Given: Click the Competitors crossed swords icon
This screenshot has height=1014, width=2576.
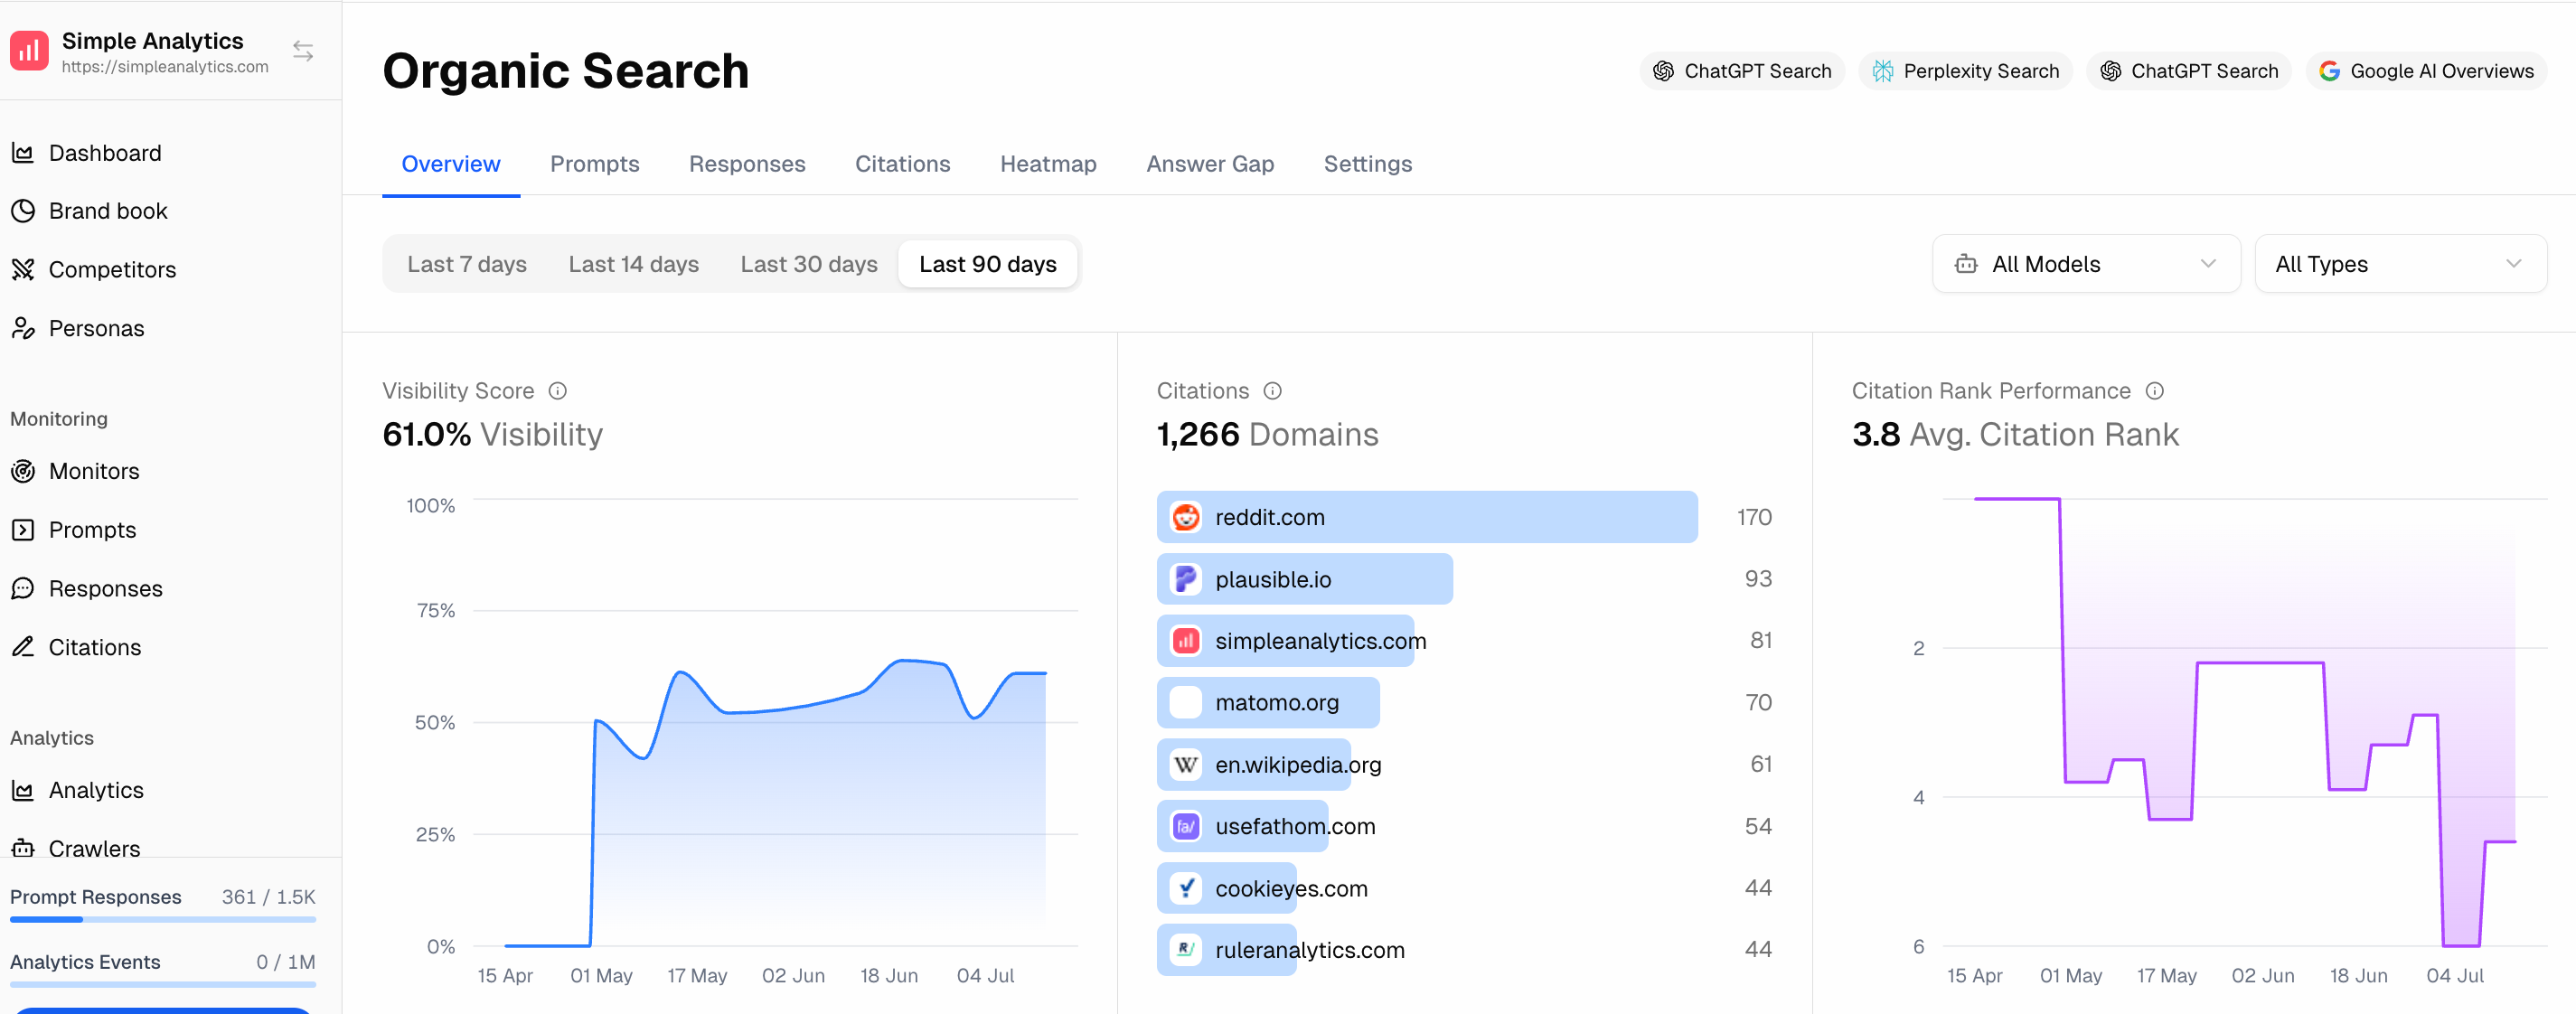Looking at the screenshot, I should point(23,270).
